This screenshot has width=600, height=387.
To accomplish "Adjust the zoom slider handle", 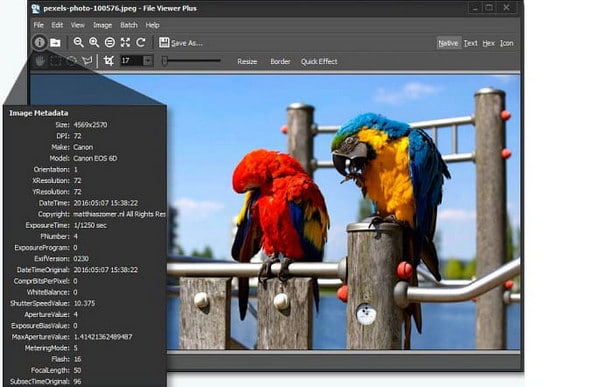I will point(165,61).
